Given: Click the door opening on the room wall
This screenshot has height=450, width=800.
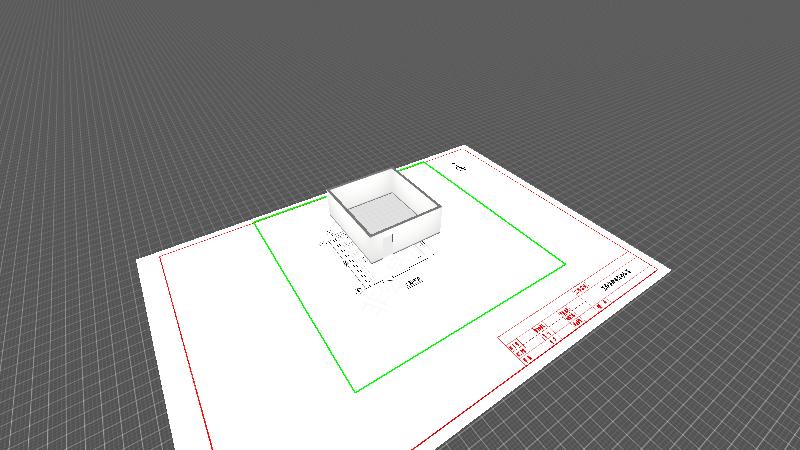Looking at the screenshot, I should pyautogui.click(x=394, y=242).
